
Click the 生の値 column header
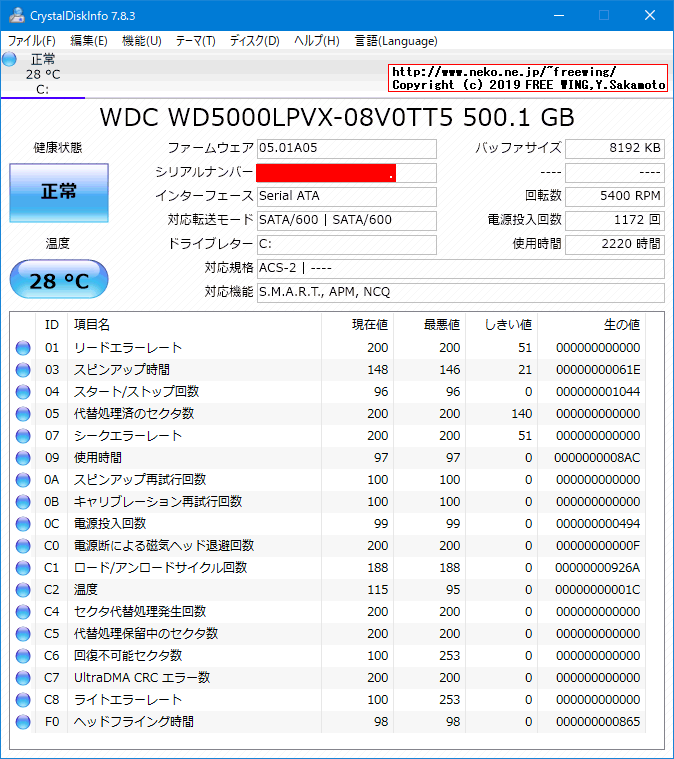[x=591, y=324]
